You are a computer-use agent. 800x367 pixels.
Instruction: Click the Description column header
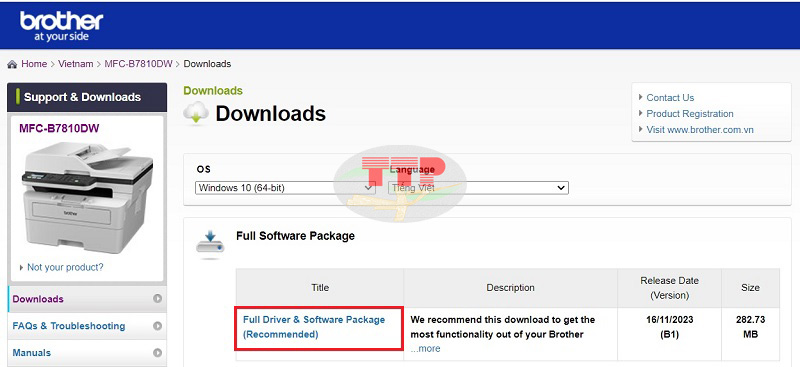click(x=510, y=288)
